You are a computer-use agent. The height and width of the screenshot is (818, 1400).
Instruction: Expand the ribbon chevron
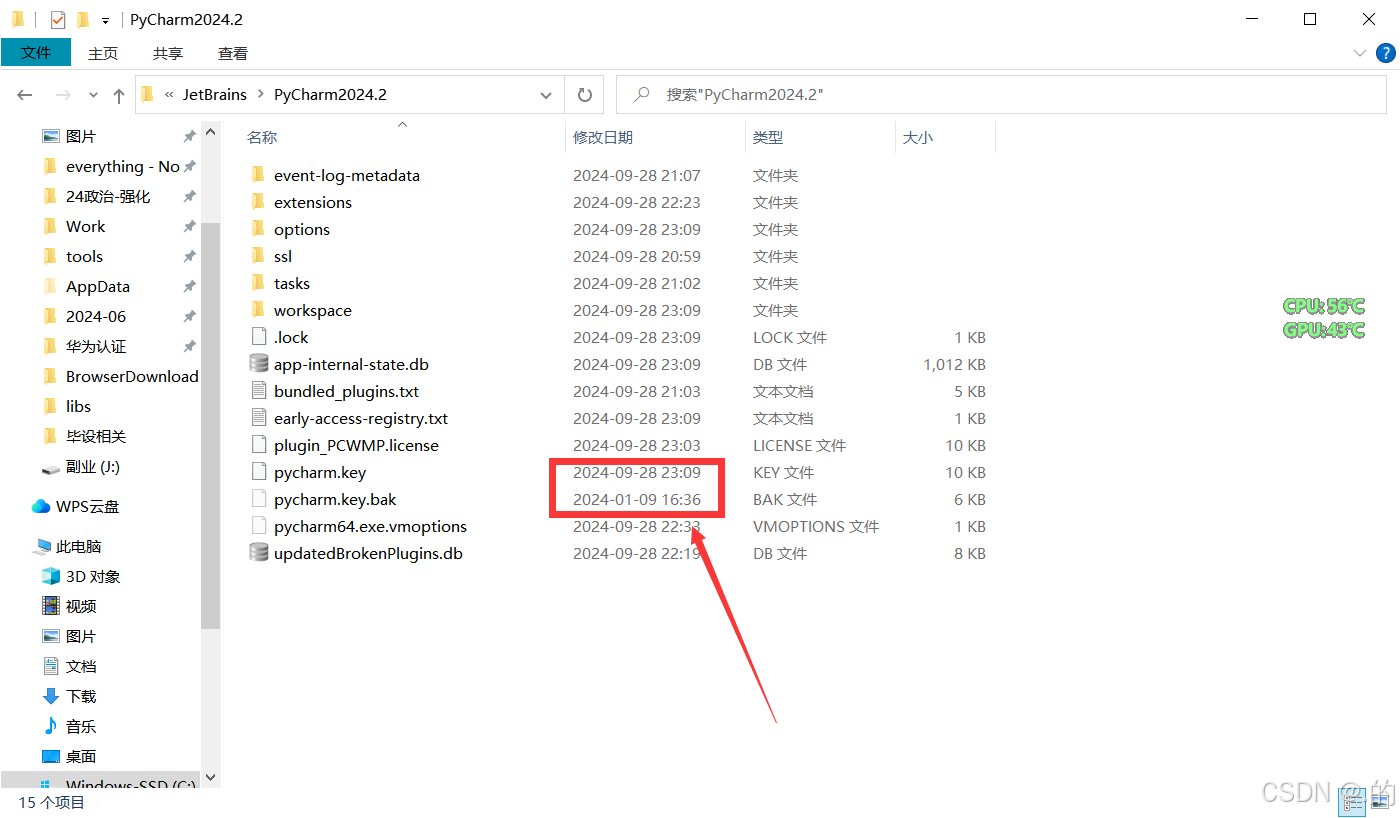(1360, 53)
